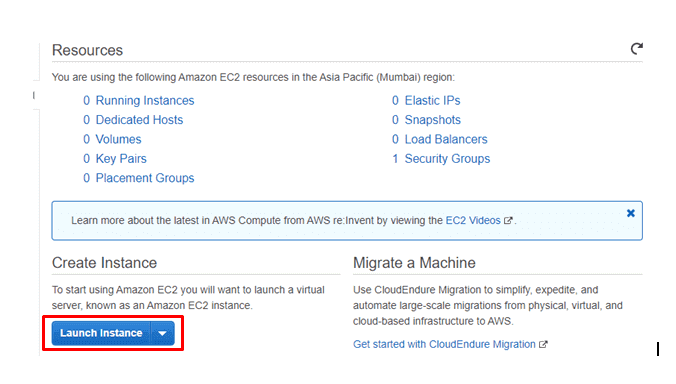Open Placement Groups

click(145, 178)
